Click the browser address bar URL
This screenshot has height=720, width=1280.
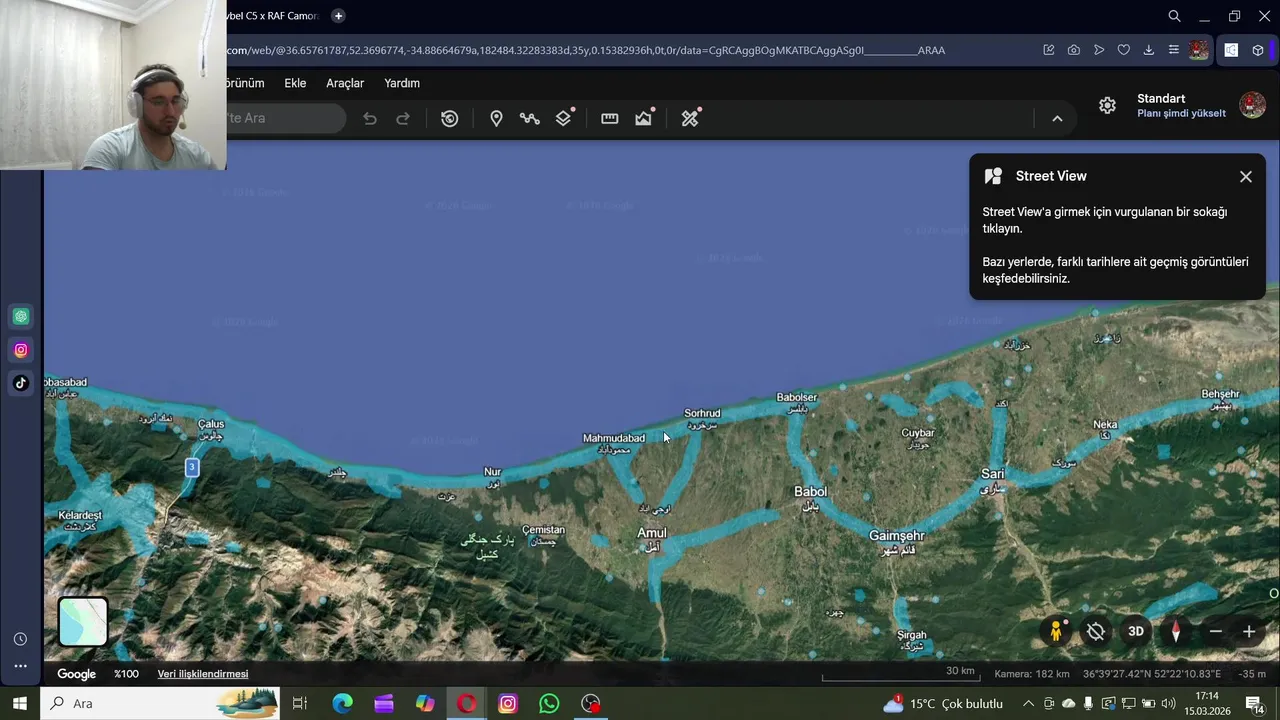pos(586,50)
